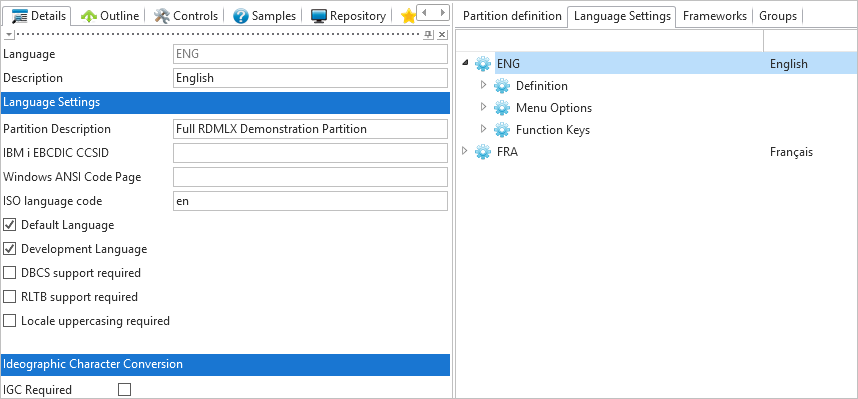Expand the Menu Options tree node
Screen dimensions: 858x399
[483, 107]
